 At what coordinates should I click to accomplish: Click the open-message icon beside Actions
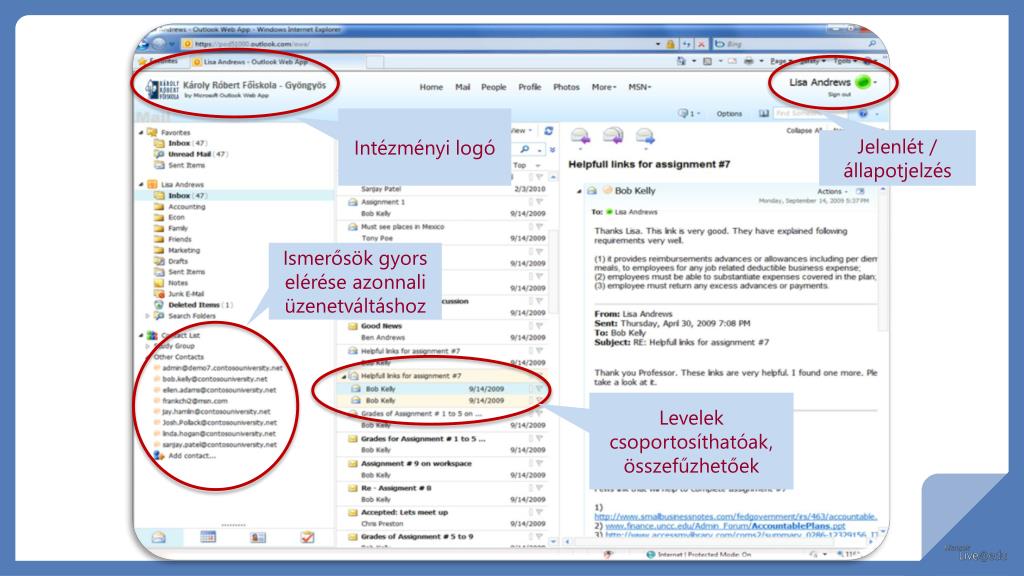click(860, 191)
